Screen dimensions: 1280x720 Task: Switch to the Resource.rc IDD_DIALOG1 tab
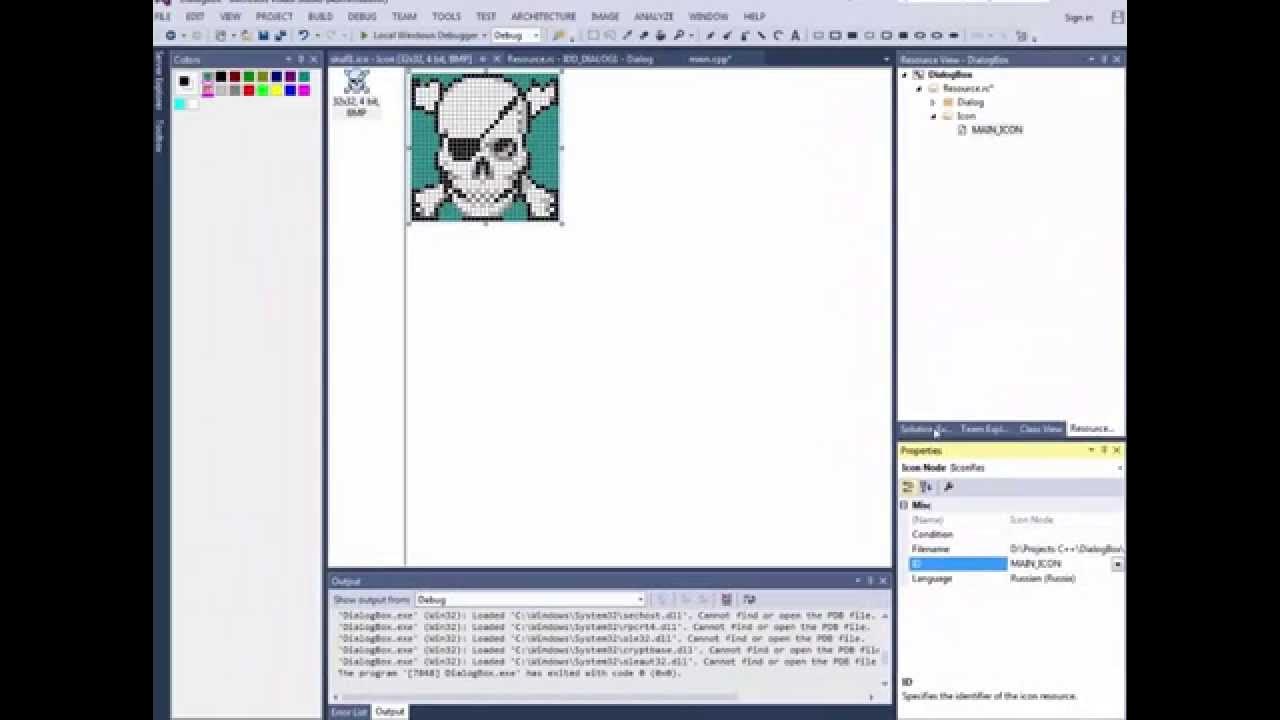[x=580, y=59]
